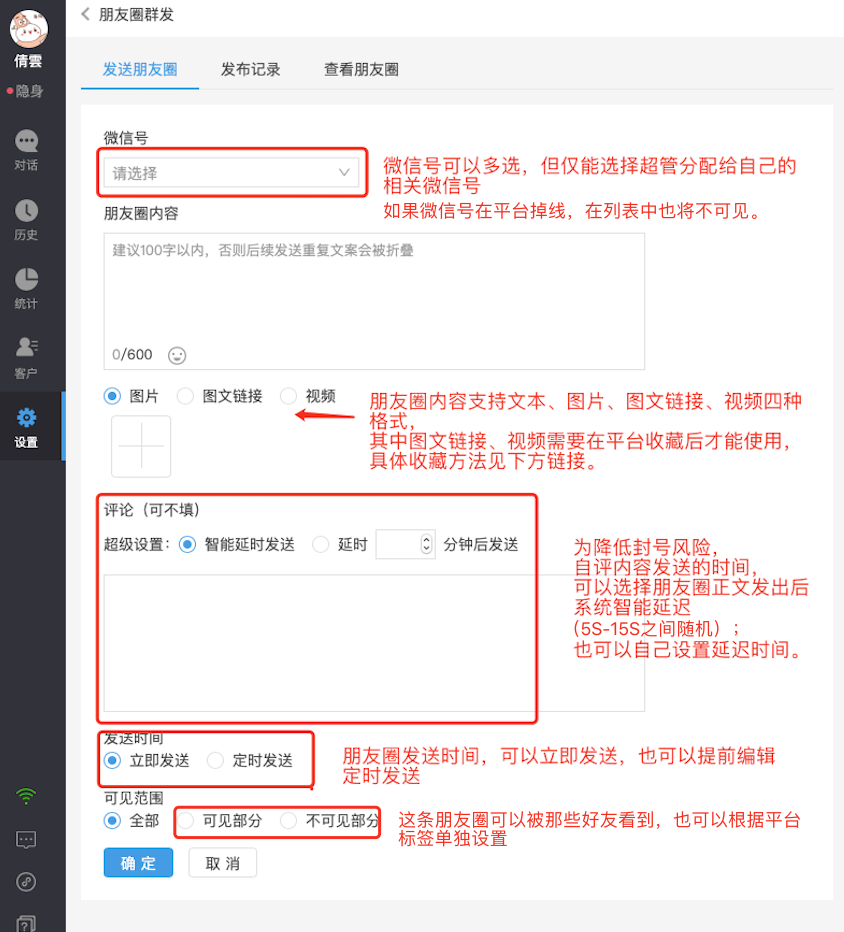Select 不可见部分 radio option
The image size is (844, 932).
(x=288, y=821)
